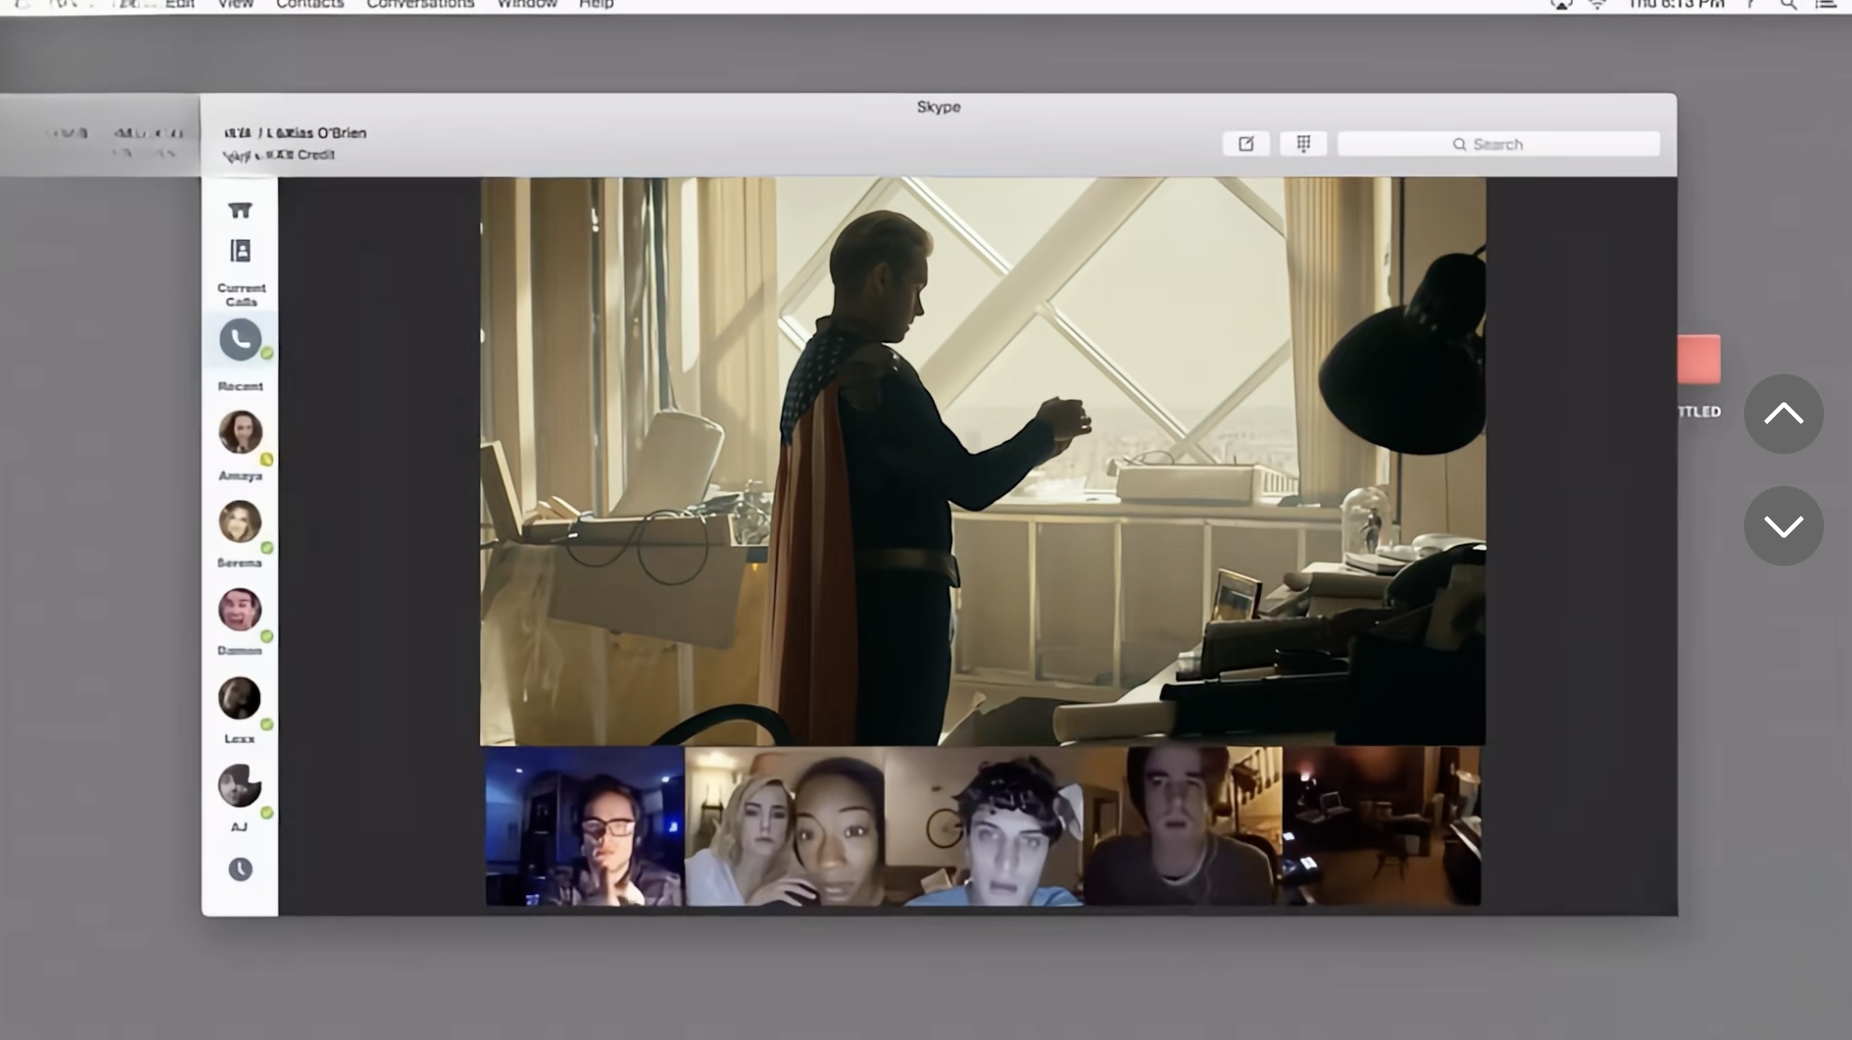
Task: Open the Spotlight search icon in menu bar
Action: pos(1789,4)
